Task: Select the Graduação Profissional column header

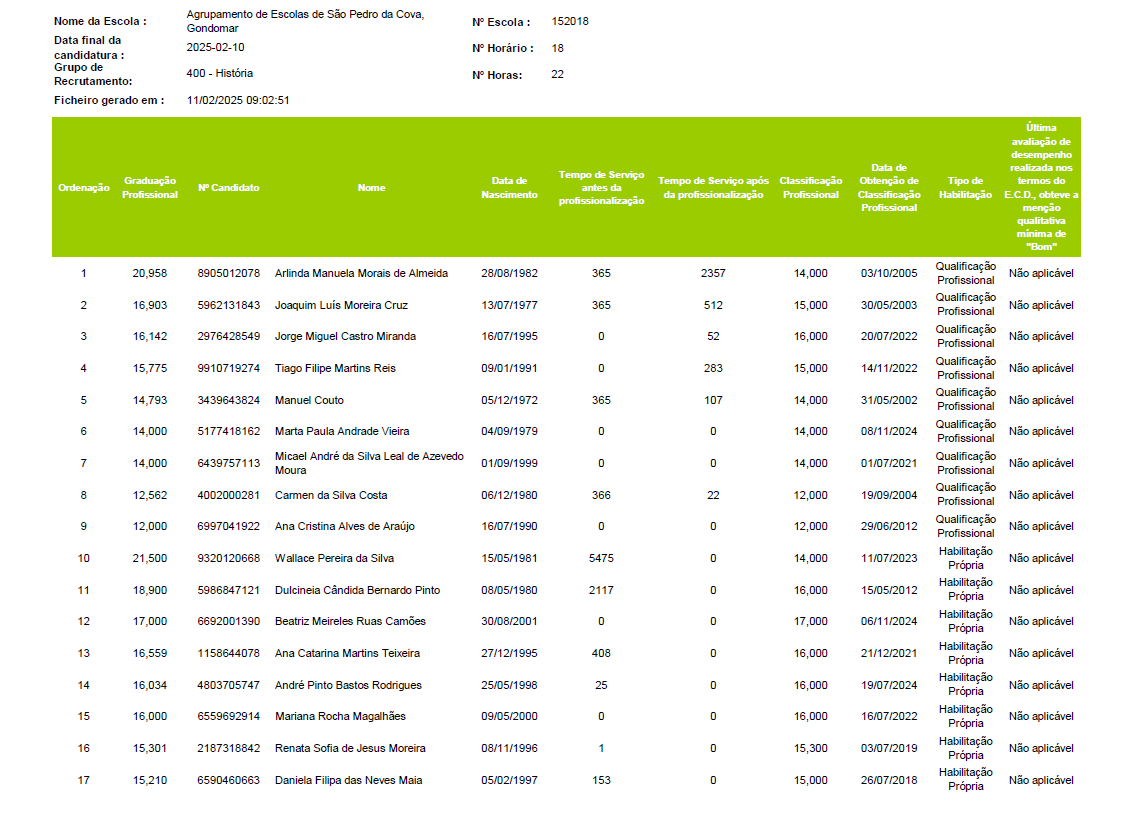Action: click(x=150, y=188)
